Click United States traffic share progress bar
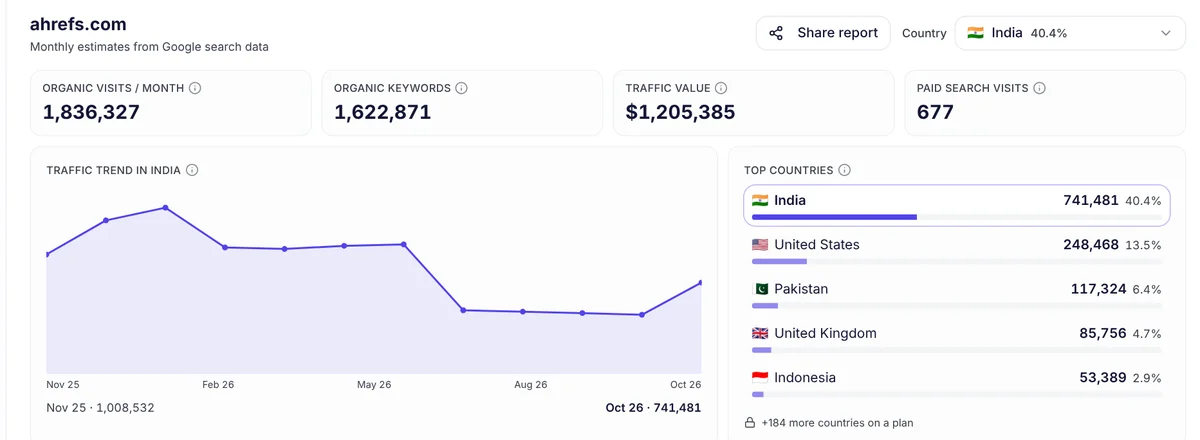This screenshot has width=1200, height=440. point(957,261)
